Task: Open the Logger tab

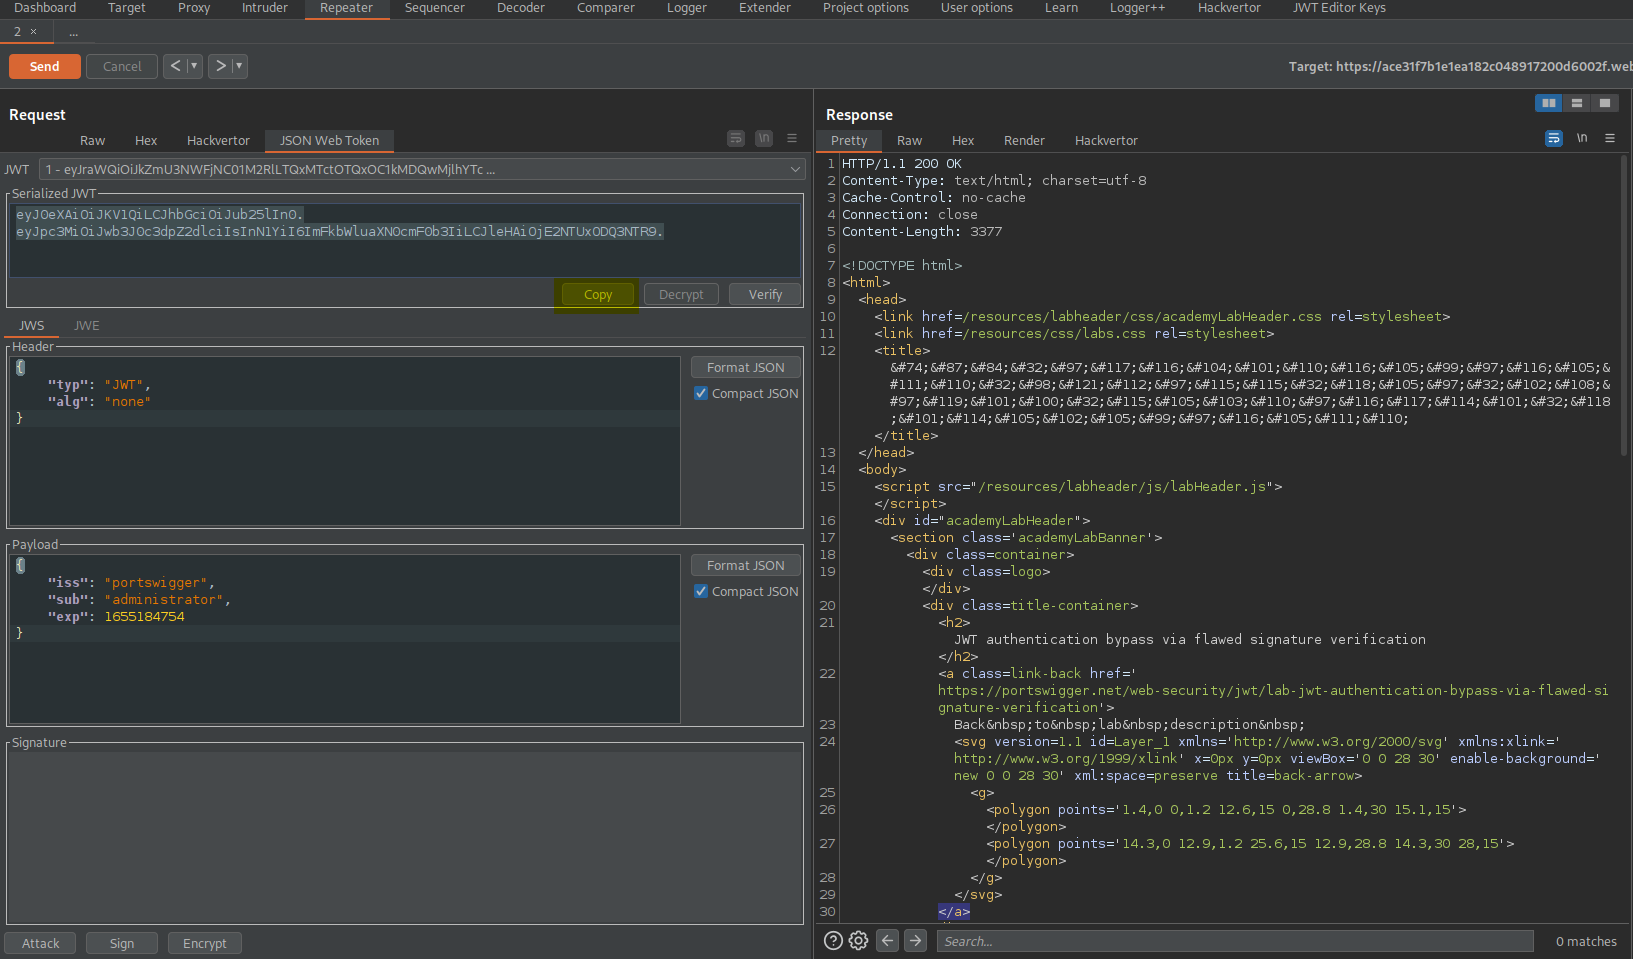Action: point(687,8)
